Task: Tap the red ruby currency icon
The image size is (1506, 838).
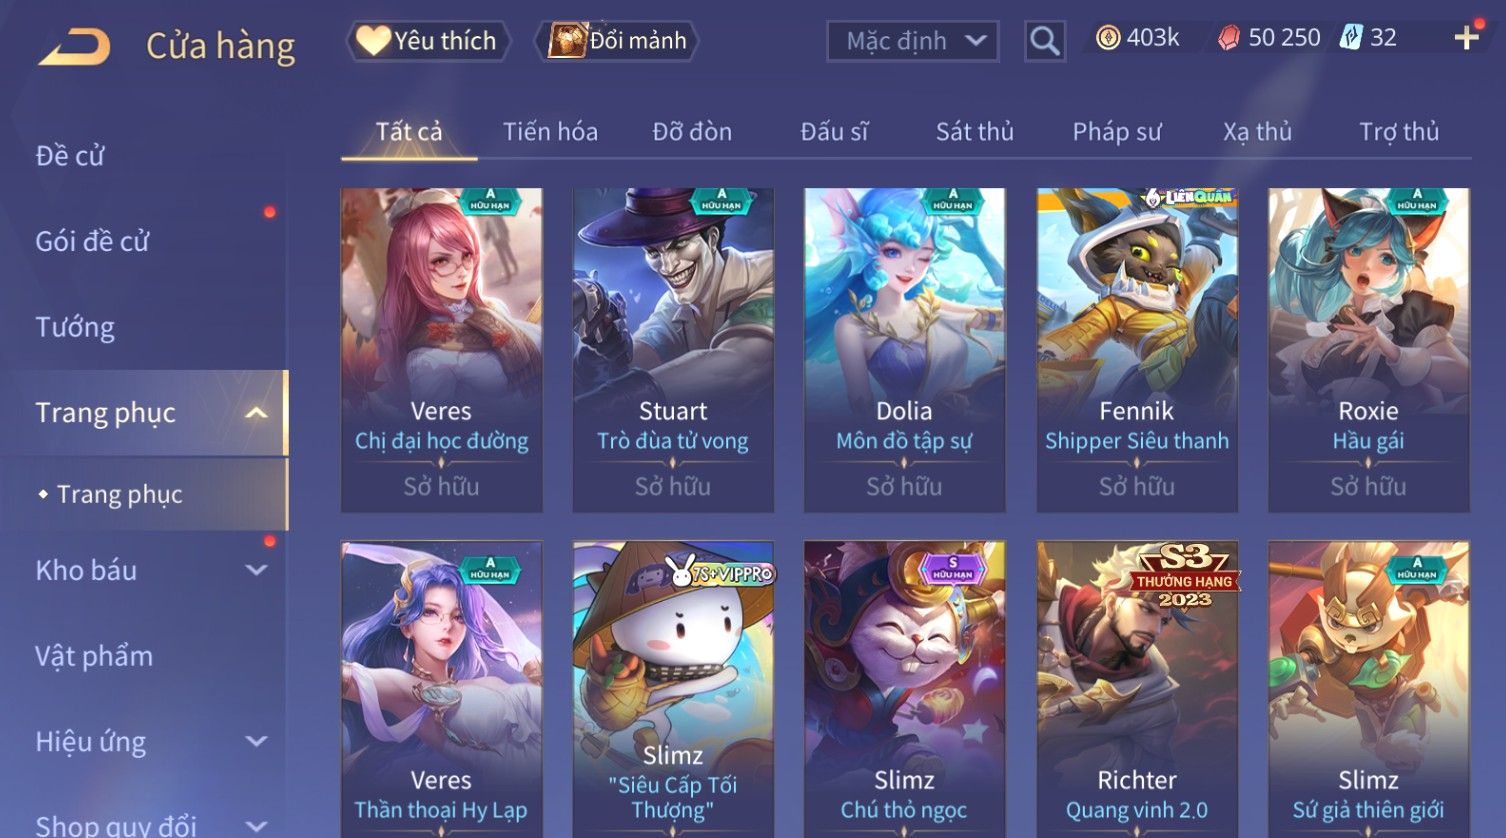Action: click(1229, 38)
